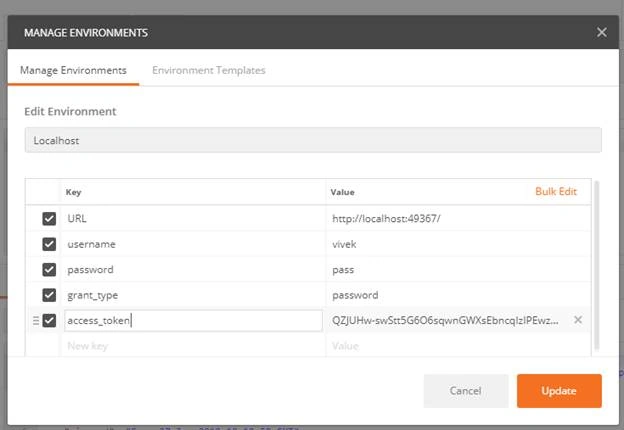Screen dimensions: 624x430
Task: Click the username key cell
Action: pos(193,244)
